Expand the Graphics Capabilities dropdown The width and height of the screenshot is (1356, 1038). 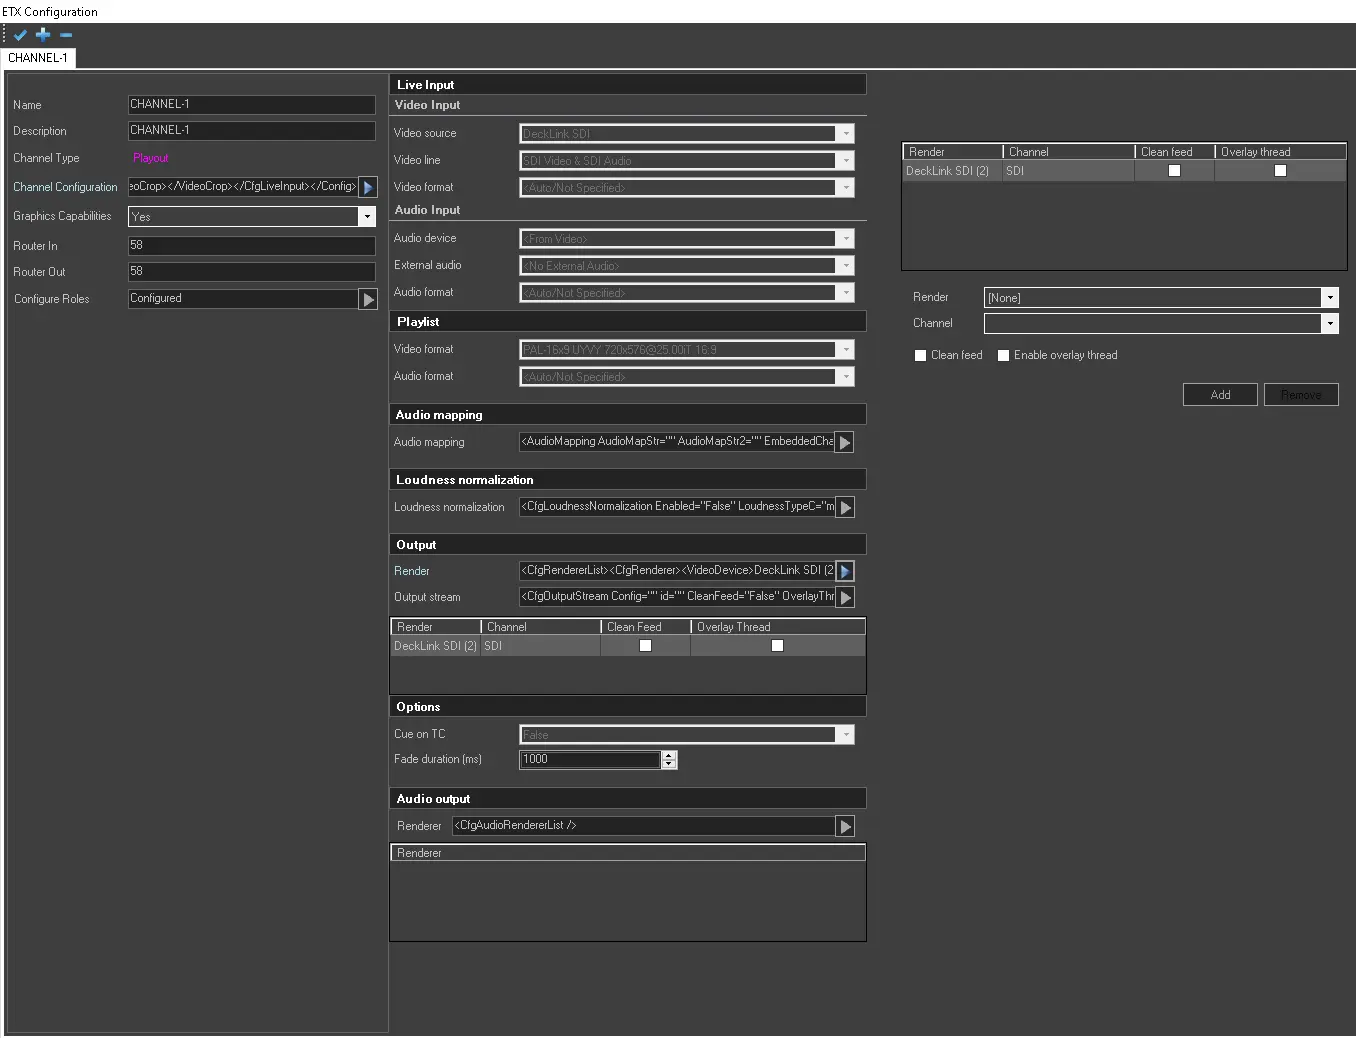coord(367,217)
